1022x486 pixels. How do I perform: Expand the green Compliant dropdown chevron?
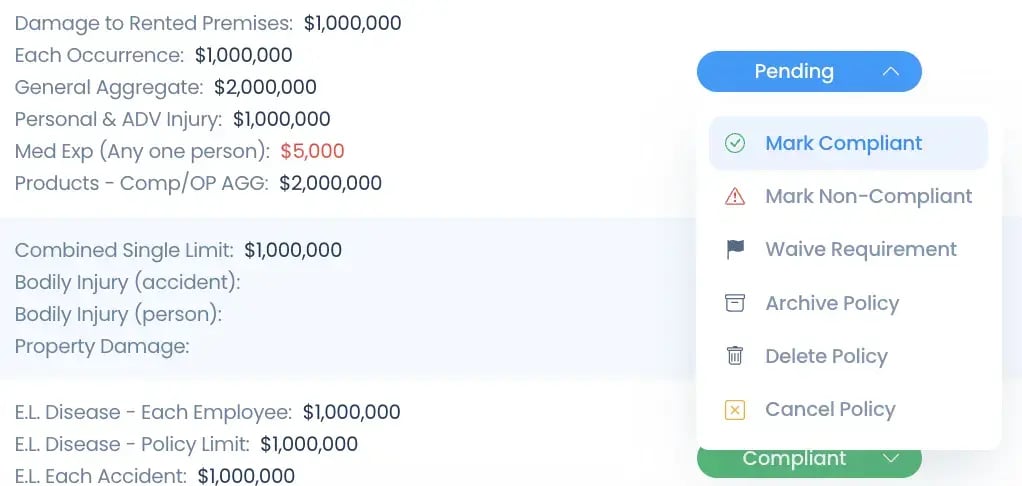pyautogui.click(x=891, y=458)
